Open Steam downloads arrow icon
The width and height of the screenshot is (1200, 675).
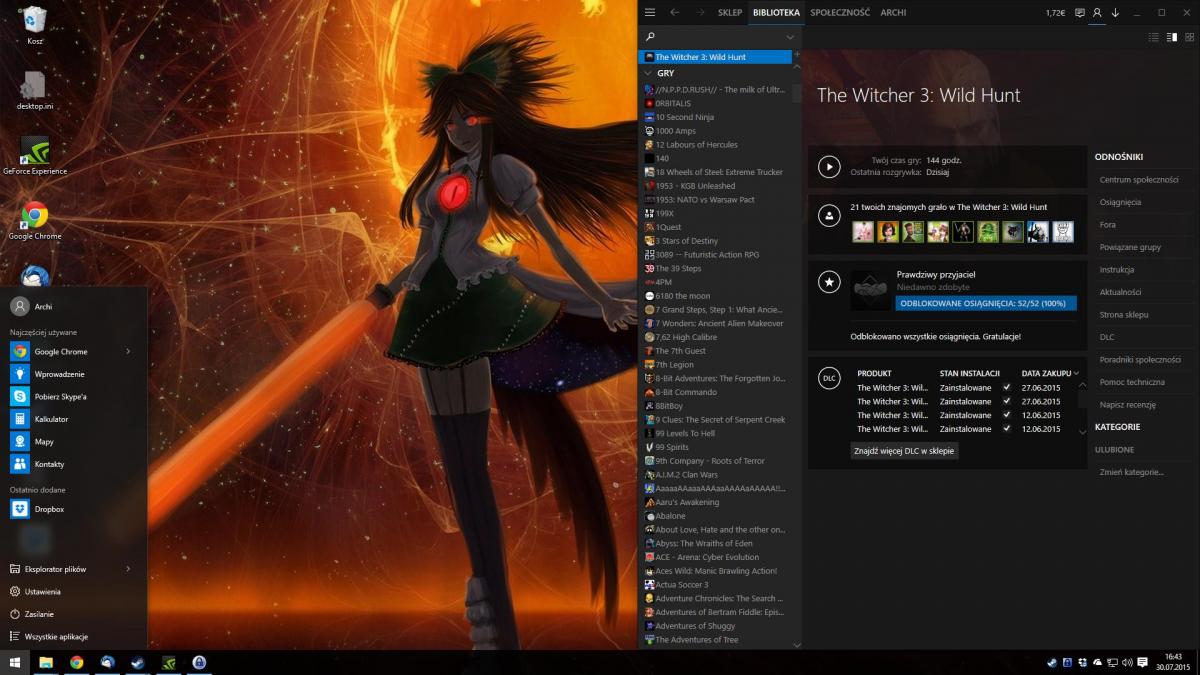pyautogui.click(x=1115, y=12)
